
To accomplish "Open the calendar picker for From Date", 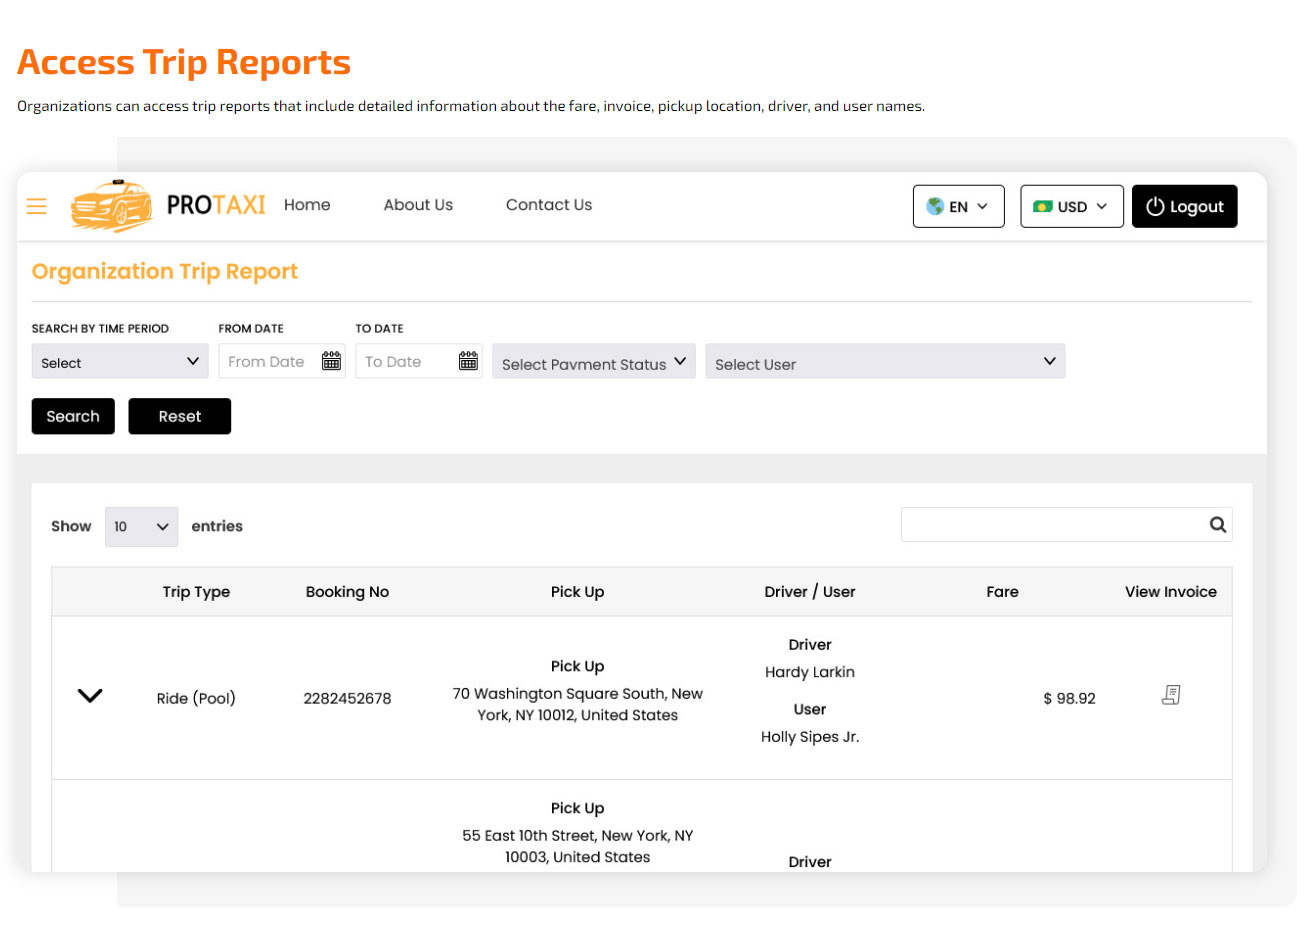I will coord(331,361).
